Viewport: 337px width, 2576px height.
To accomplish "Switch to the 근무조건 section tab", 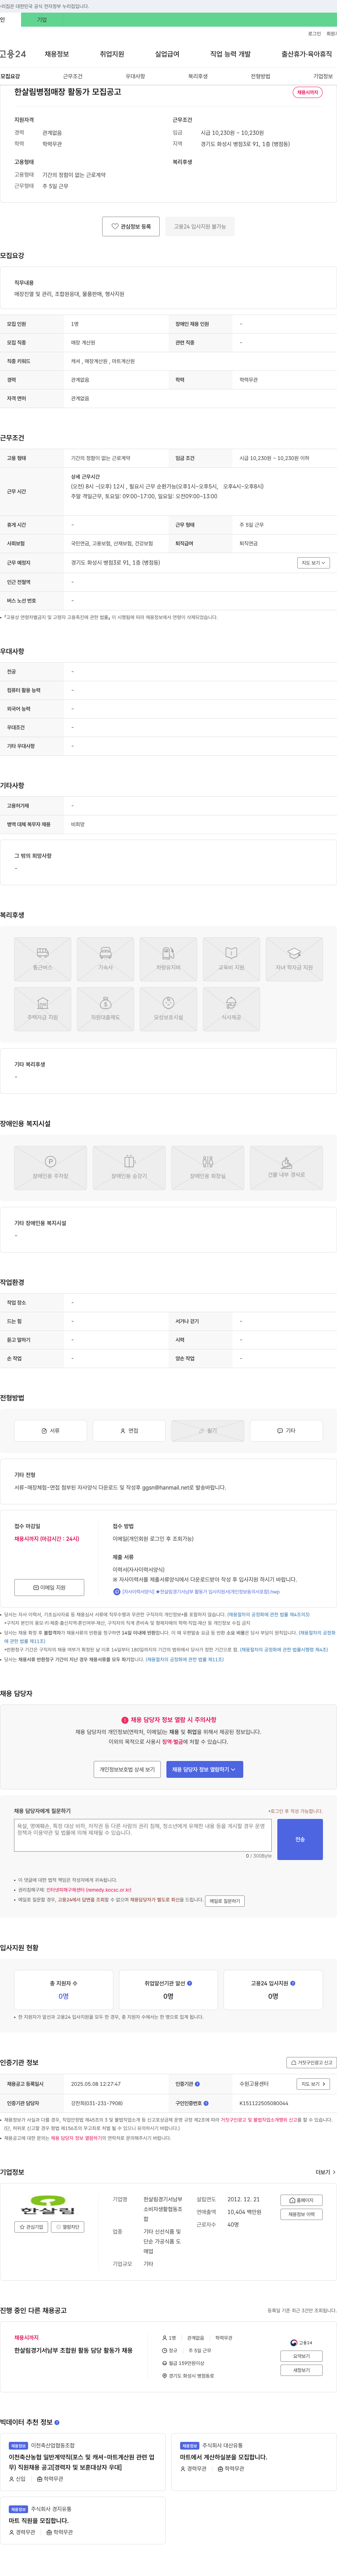I will click(73, 76).
